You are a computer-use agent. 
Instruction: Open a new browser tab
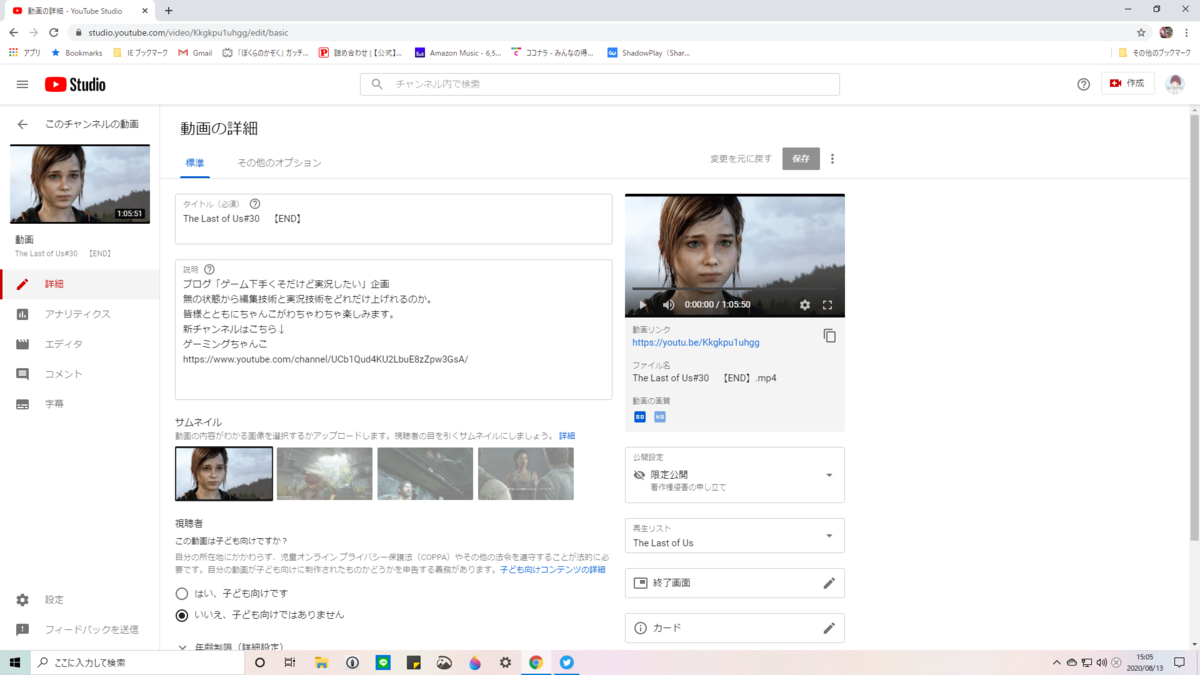coord(168,10)
